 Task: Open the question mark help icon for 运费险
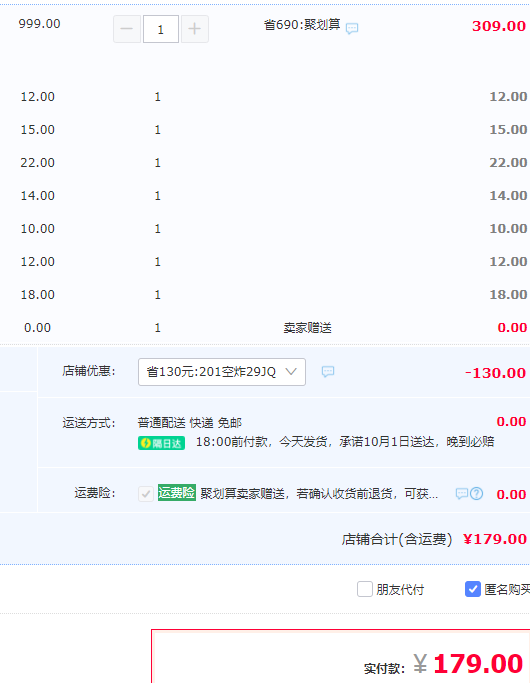point(477,494)
